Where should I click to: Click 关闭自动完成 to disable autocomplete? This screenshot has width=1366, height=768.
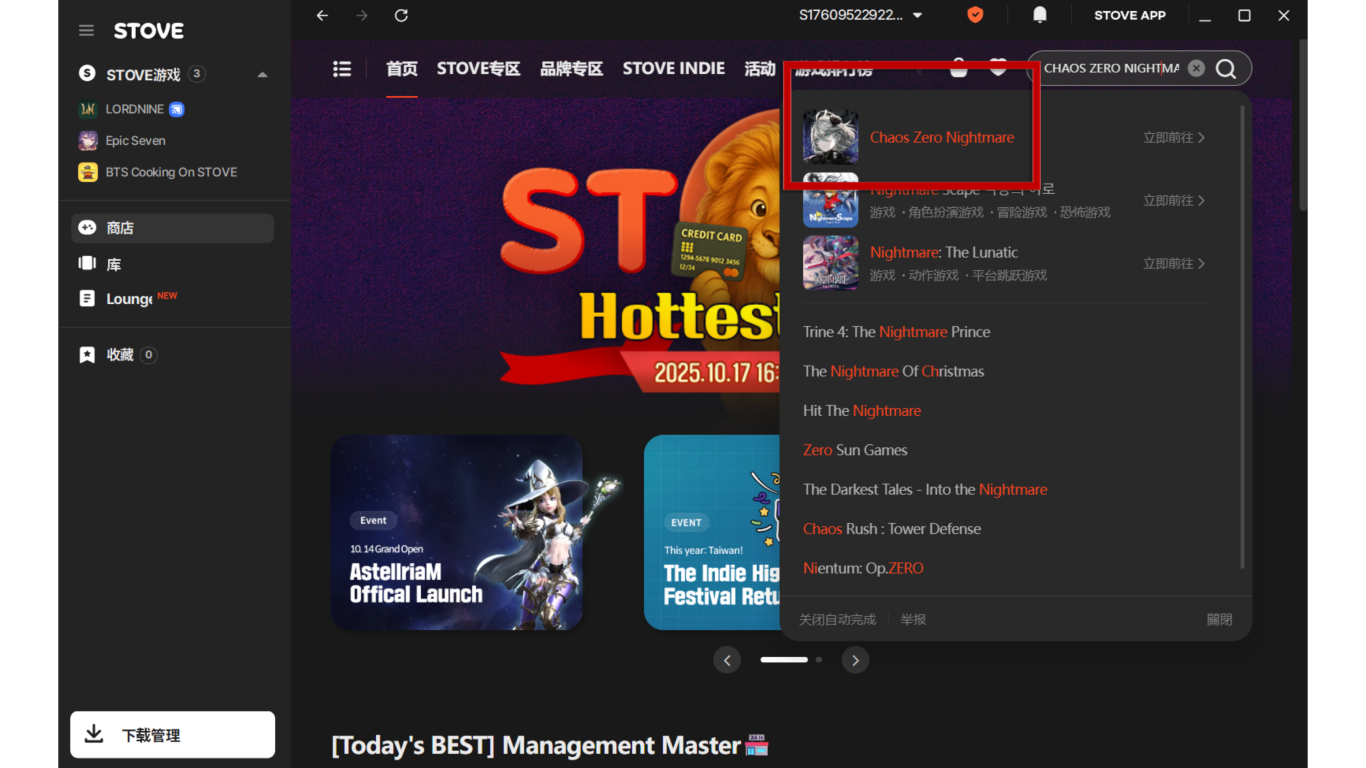pos(837,620)
